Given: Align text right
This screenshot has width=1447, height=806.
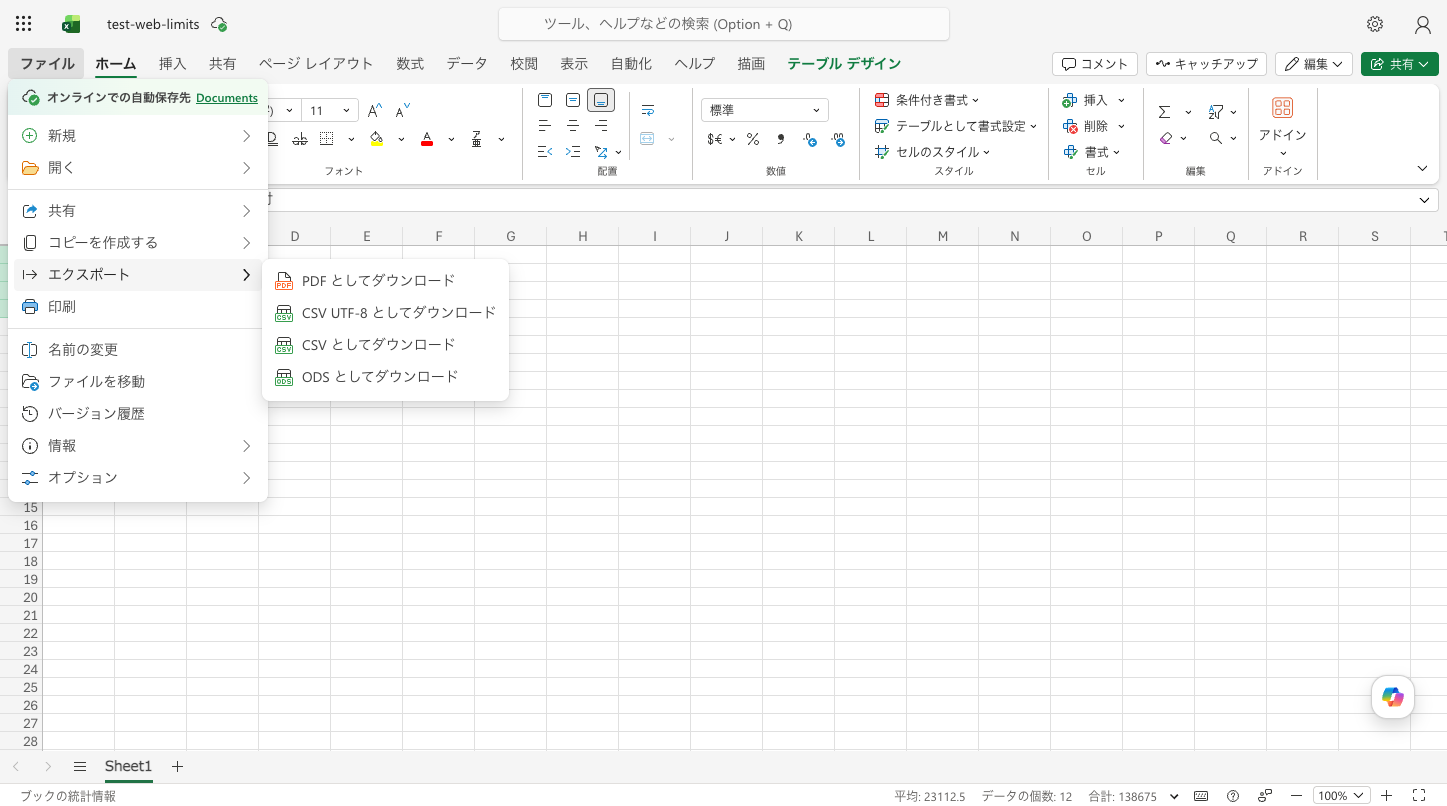Looking at the screenshot, I should 601,126.
